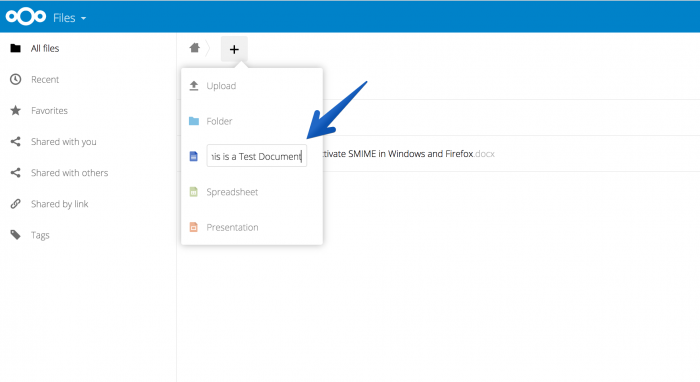This screenshot has height=382, width=700.
Task: Toggle the plus new-file button
Action: coord(234,49)
